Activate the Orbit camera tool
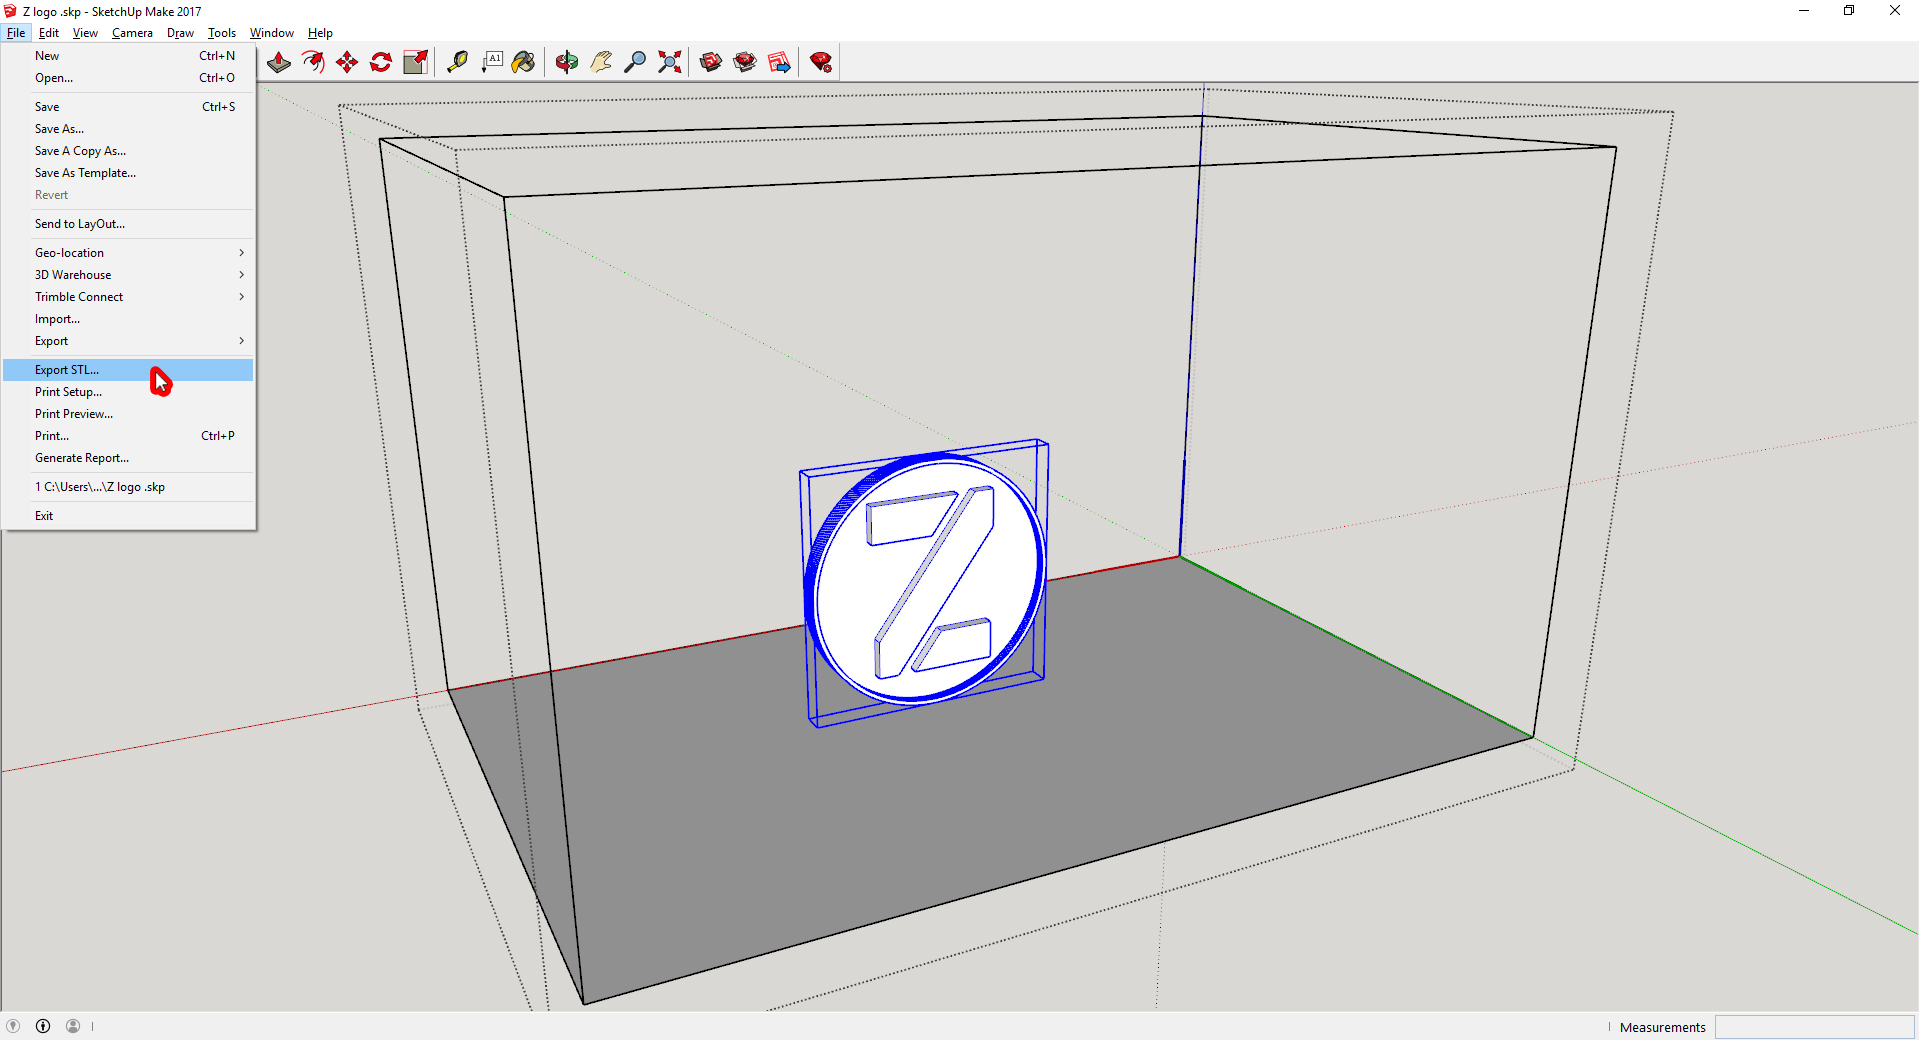The image size is (1919, 1040). point(567,63)
